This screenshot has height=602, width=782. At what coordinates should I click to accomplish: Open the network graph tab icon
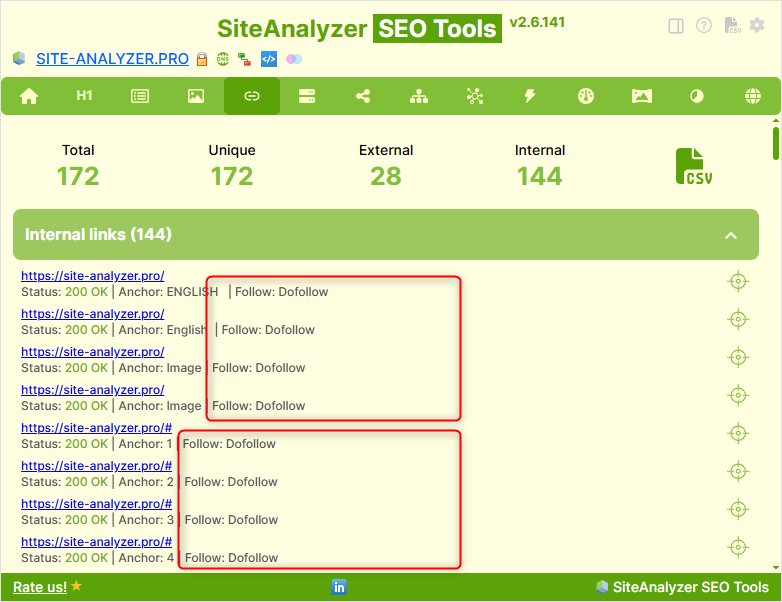(475, 96)
